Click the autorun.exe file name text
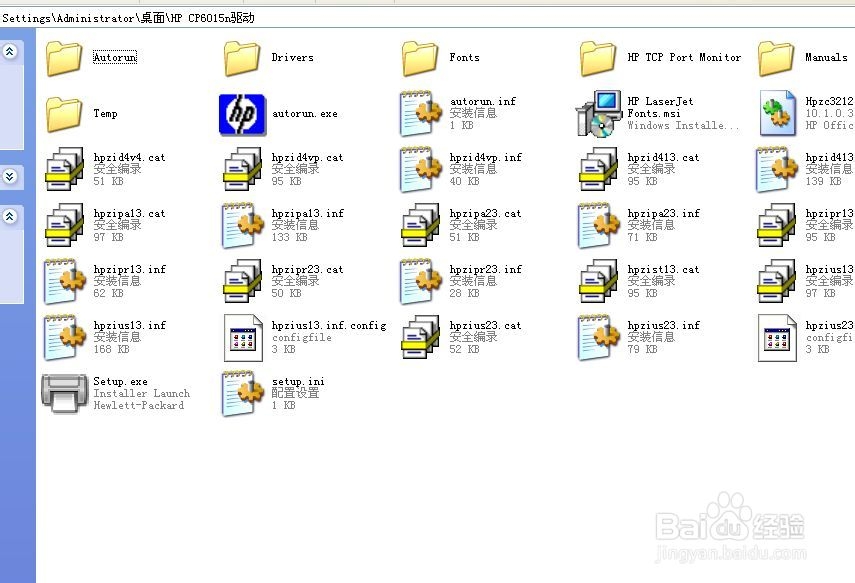The height and width of the screenshot is (583, 855). pos(305,113)
